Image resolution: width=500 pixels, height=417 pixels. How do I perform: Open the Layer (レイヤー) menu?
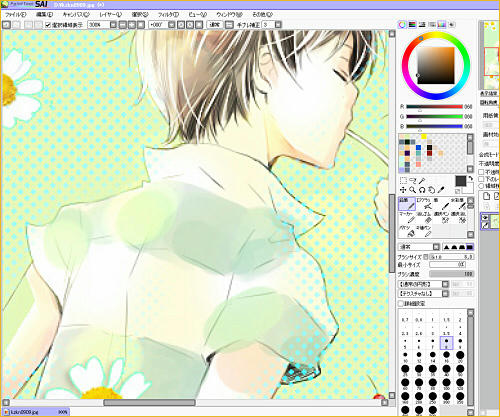coord(110,15)
